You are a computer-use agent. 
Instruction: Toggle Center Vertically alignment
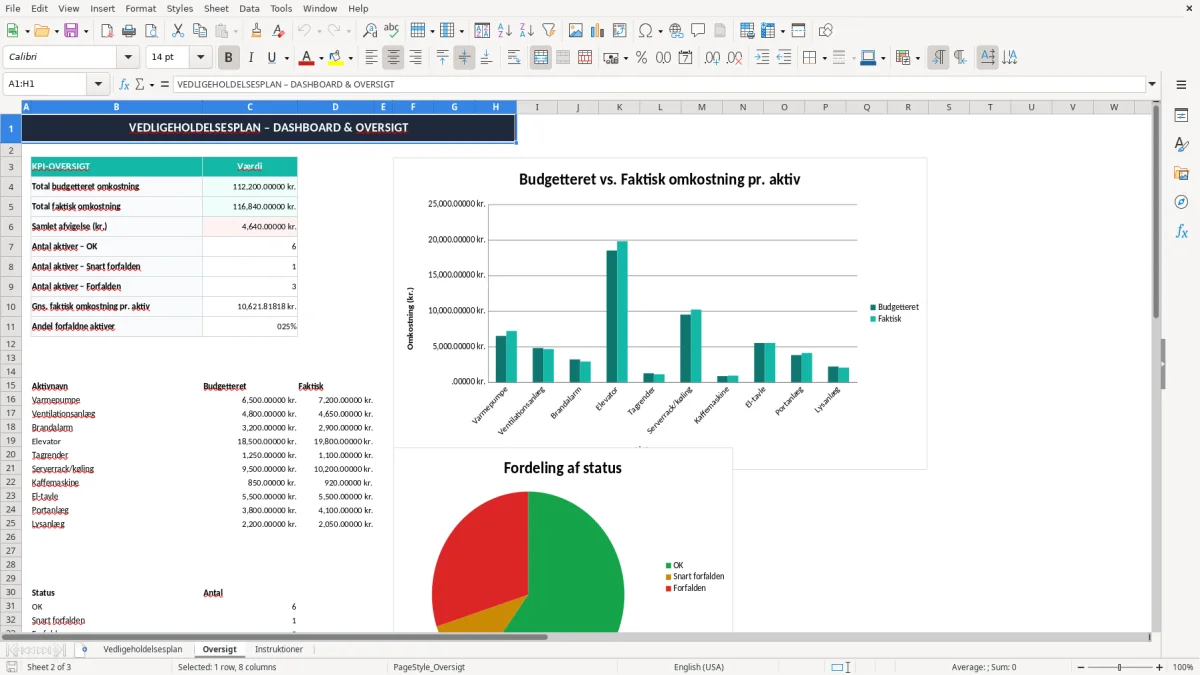click(x=464, y=58)
